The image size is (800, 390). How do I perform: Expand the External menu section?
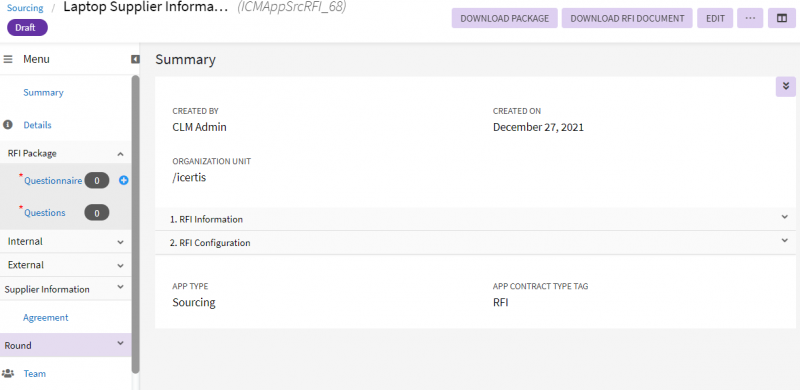pyautogui.click(x=120, y=265)
